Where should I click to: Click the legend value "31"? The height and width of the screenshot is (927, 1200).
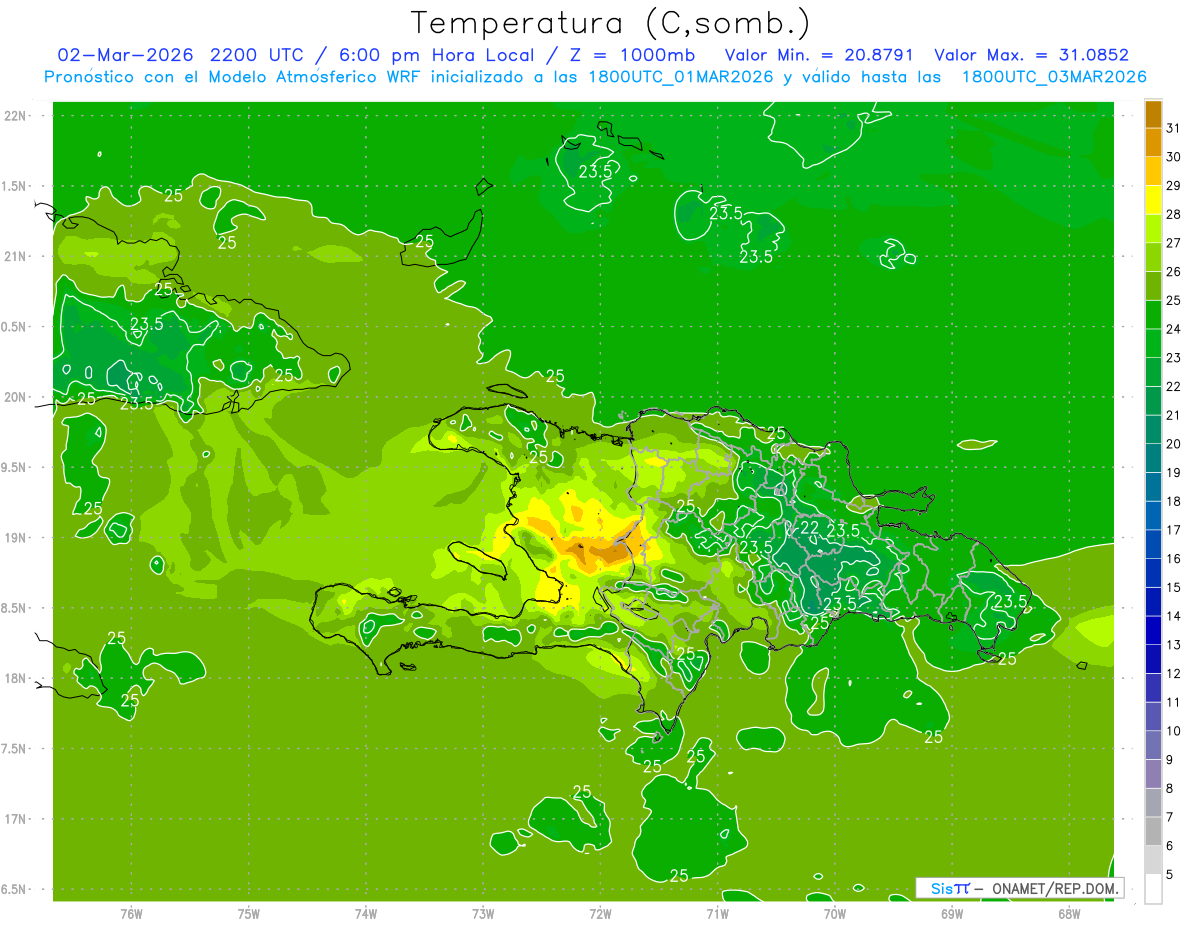point(1173,128)
